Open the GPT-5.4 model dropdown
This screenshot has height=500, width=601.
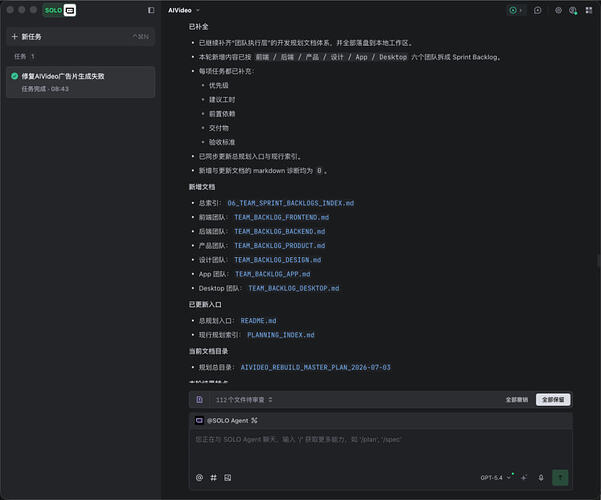click(x=496, y=477)
